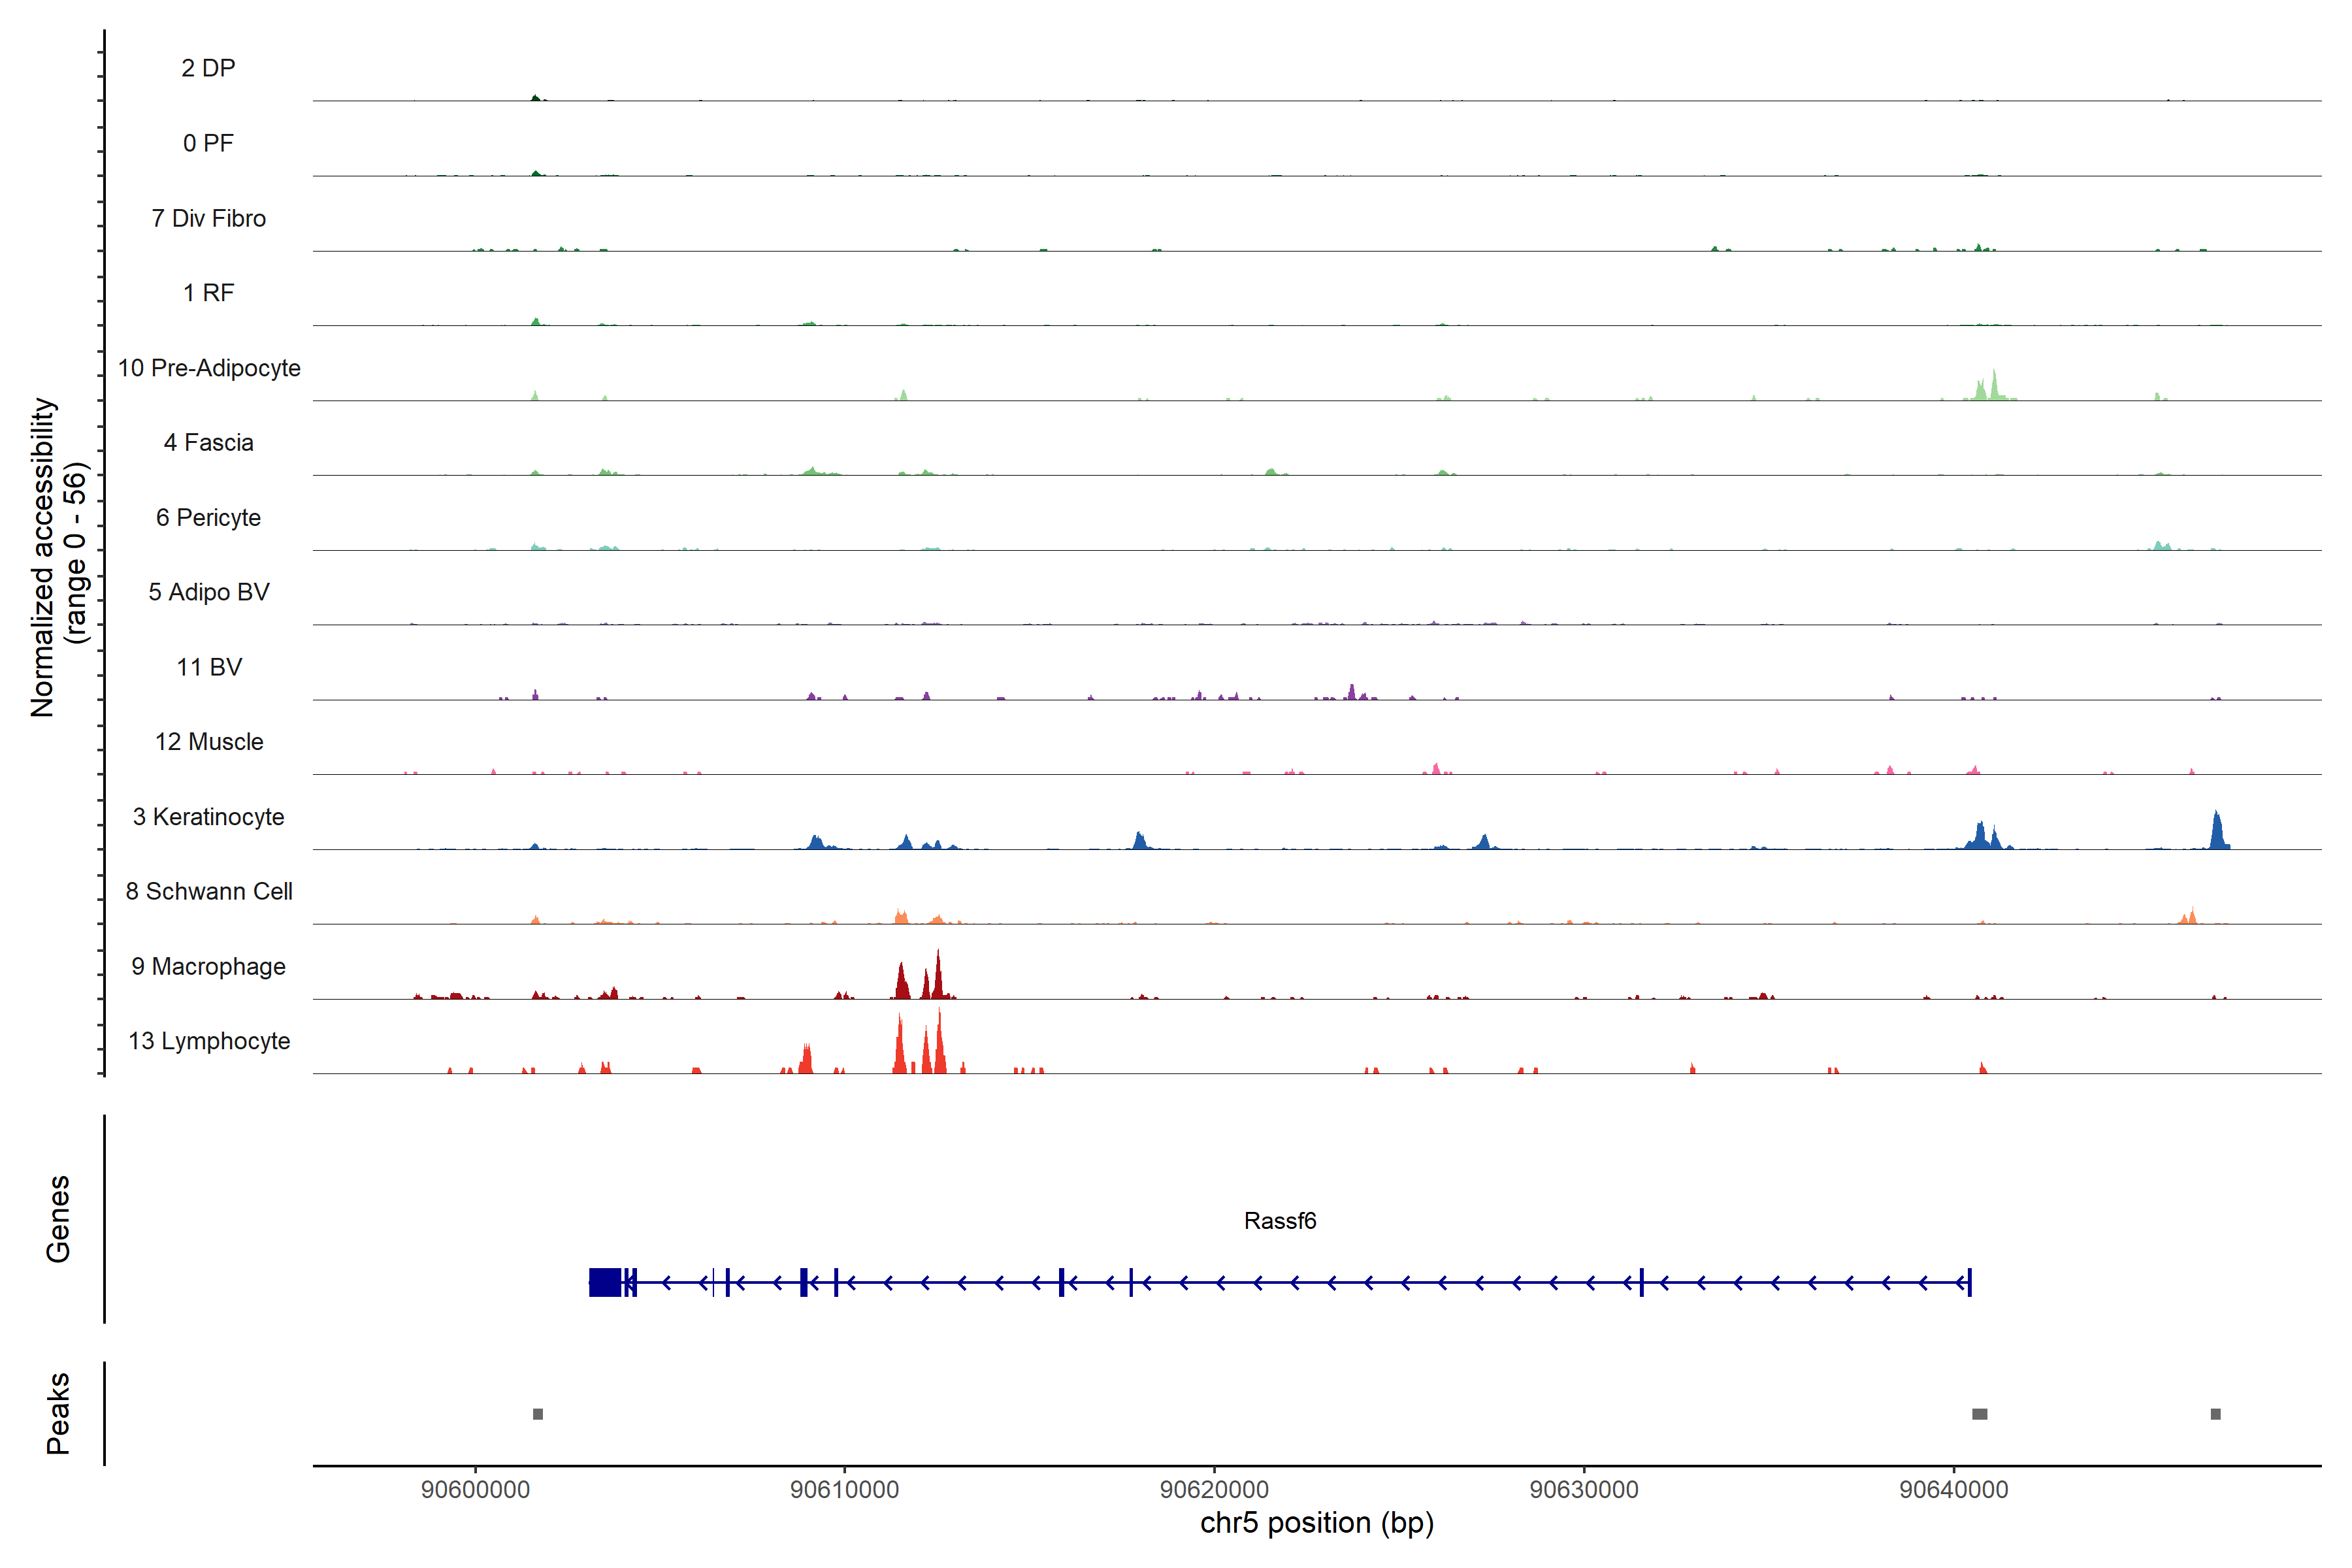The image size is (2352, 1568).
Task: Click the 90600000 axis tick label
Action: [475, 1489]
